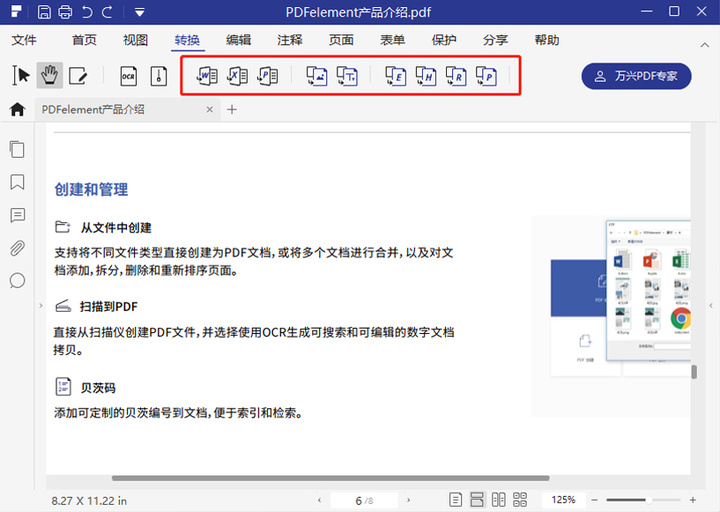
Task: Open the 页面 tab
Action: [x=341, y=40]
